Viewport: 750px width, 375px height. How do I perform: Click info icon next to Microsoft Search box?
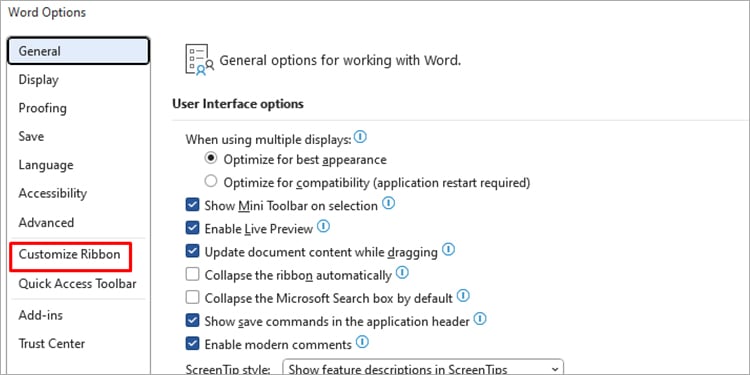pos(463,296)
